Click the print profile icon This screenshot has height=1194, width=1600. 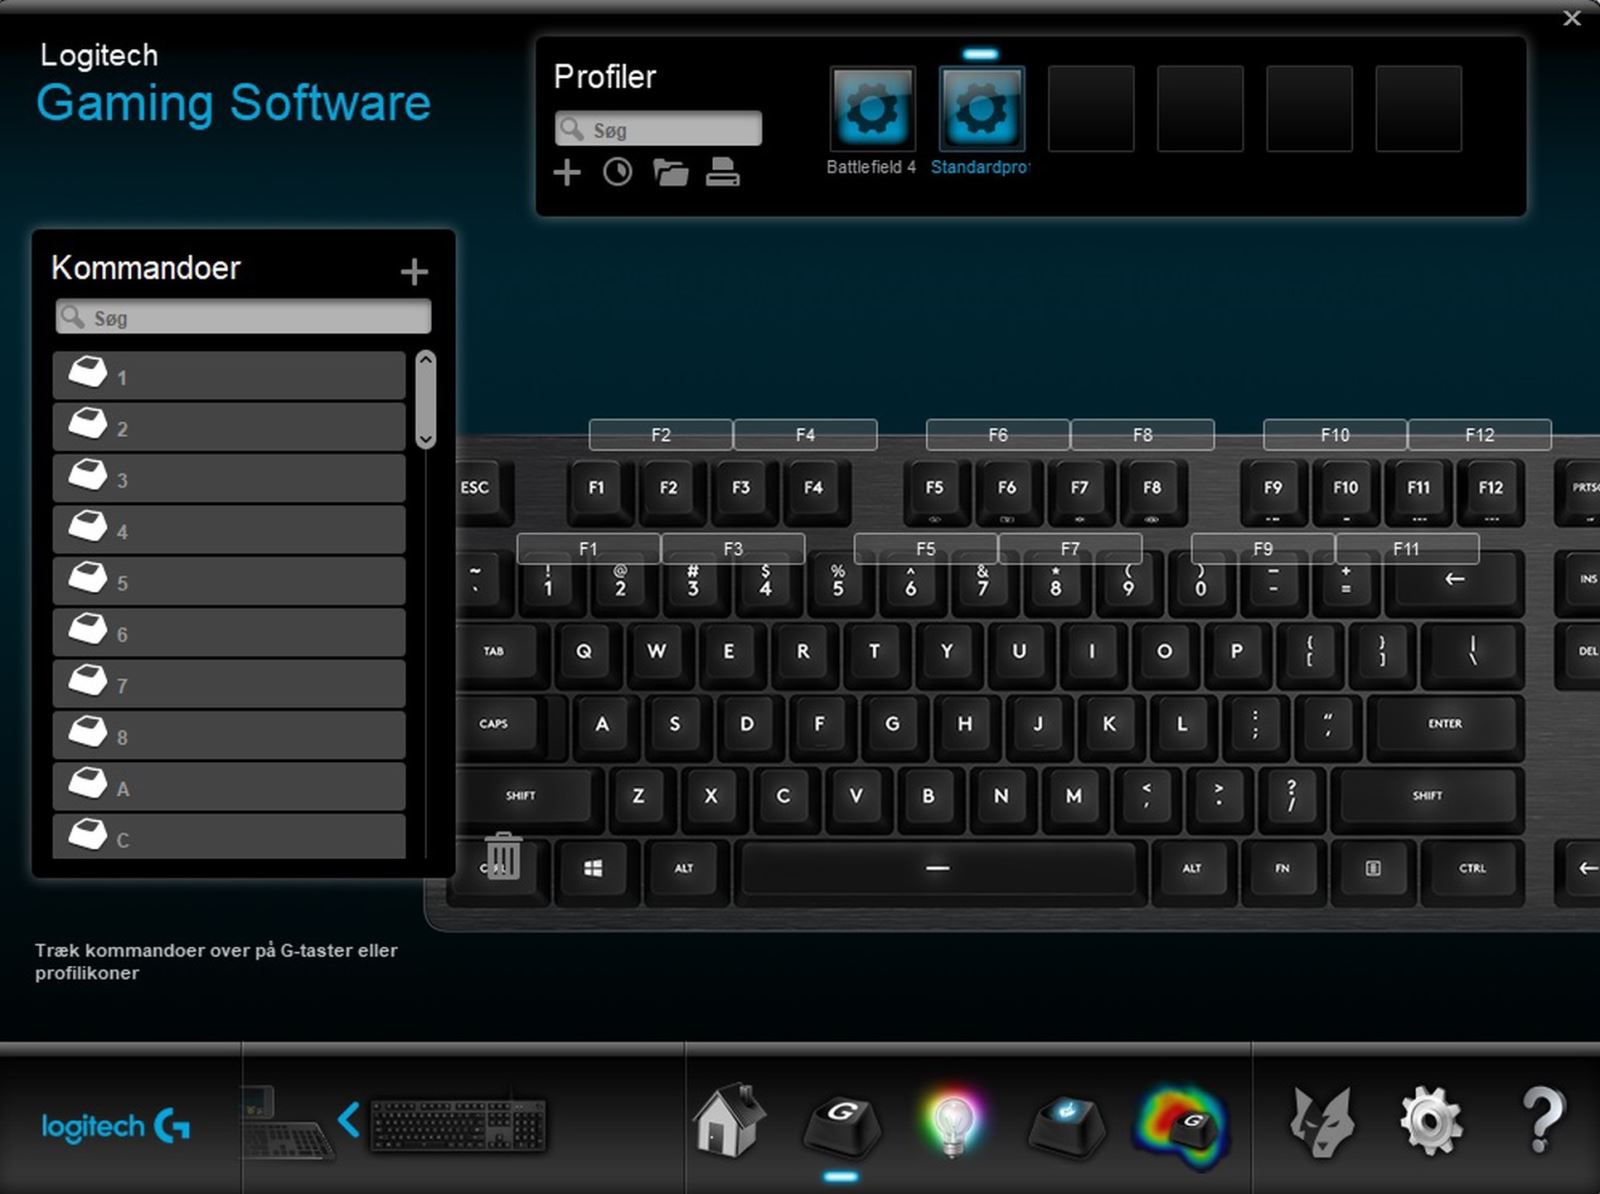click(722, 172)
